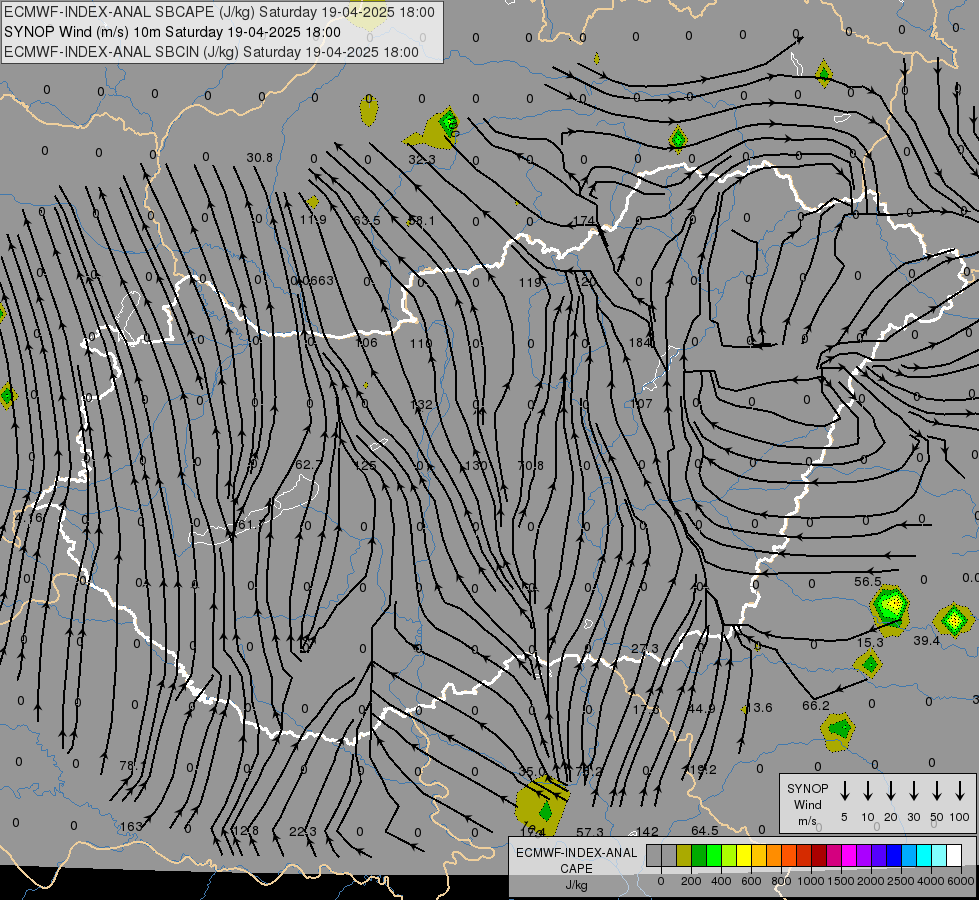Click the 66.2 CAPE value on map
Image resolution: width=979 pixels, height=900 pixels.
click(x=815, y=706)
